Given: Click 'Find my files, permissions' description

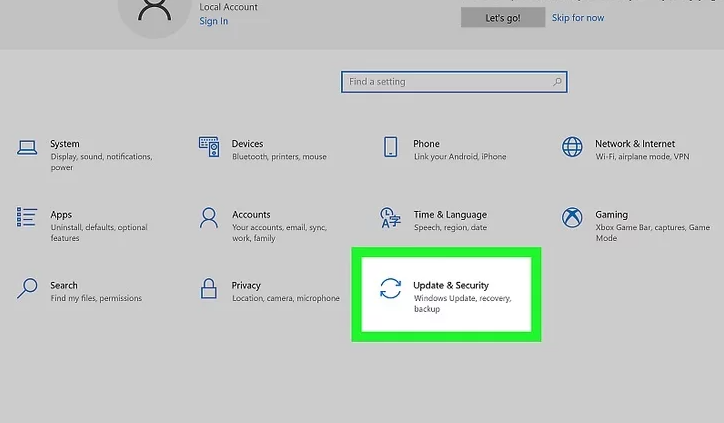Looking at the screenshot, I should tap(96, 298).
